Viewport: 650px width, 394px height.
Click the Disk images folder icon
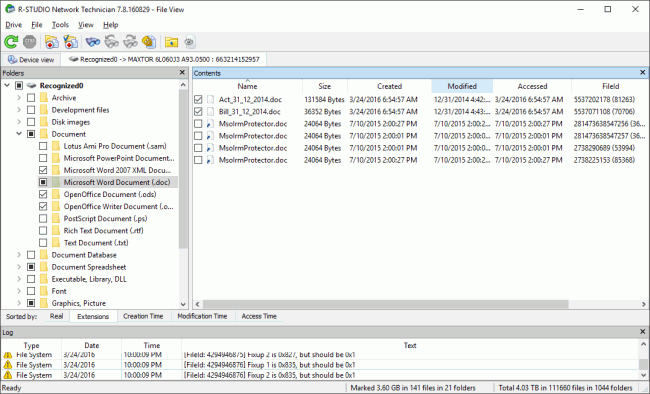pos(44,122)
